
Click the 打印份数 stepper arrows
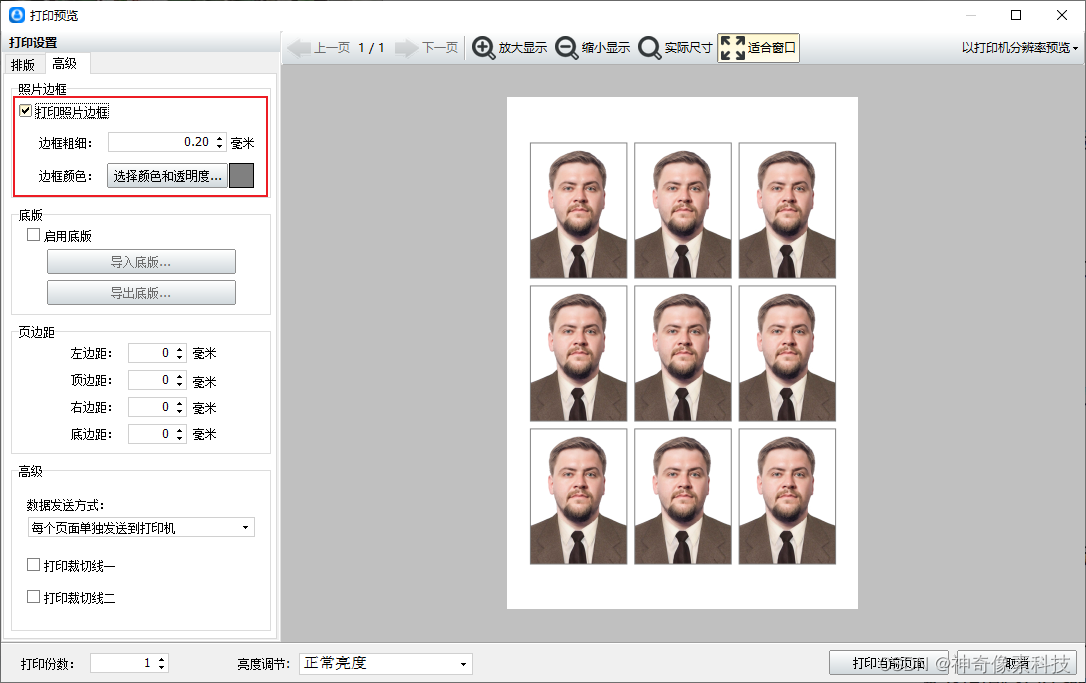pos(161,663)
